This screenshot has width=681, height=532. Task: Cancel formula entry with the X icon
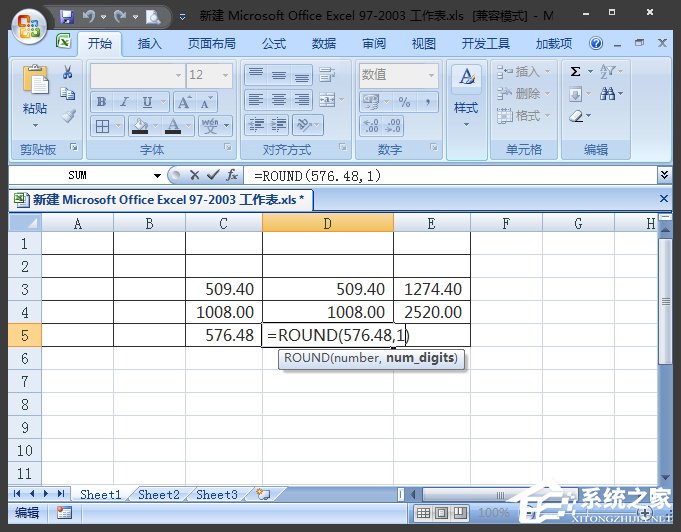coord(195,175)
